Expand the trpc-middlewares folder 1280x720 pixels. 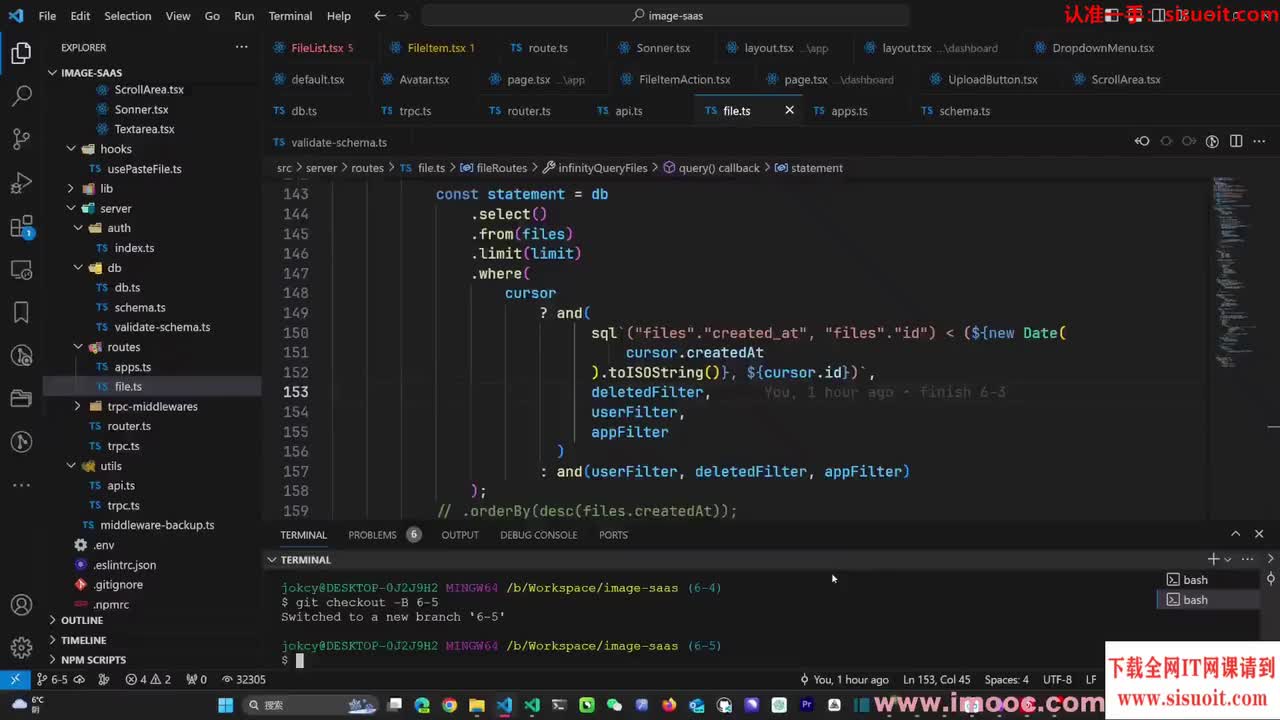pos(78,406)
